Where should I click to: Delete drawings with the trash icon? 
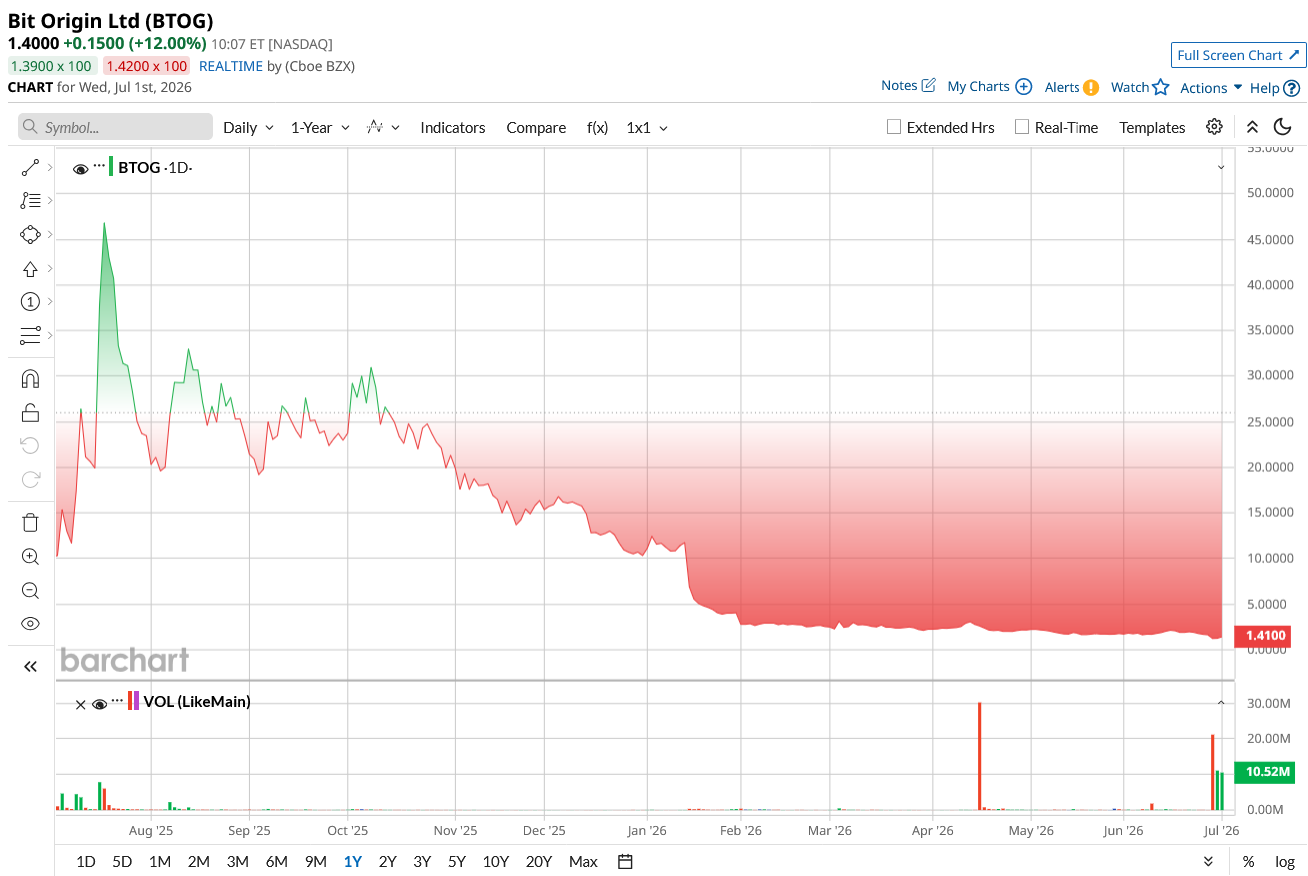(x=30, y=522)
